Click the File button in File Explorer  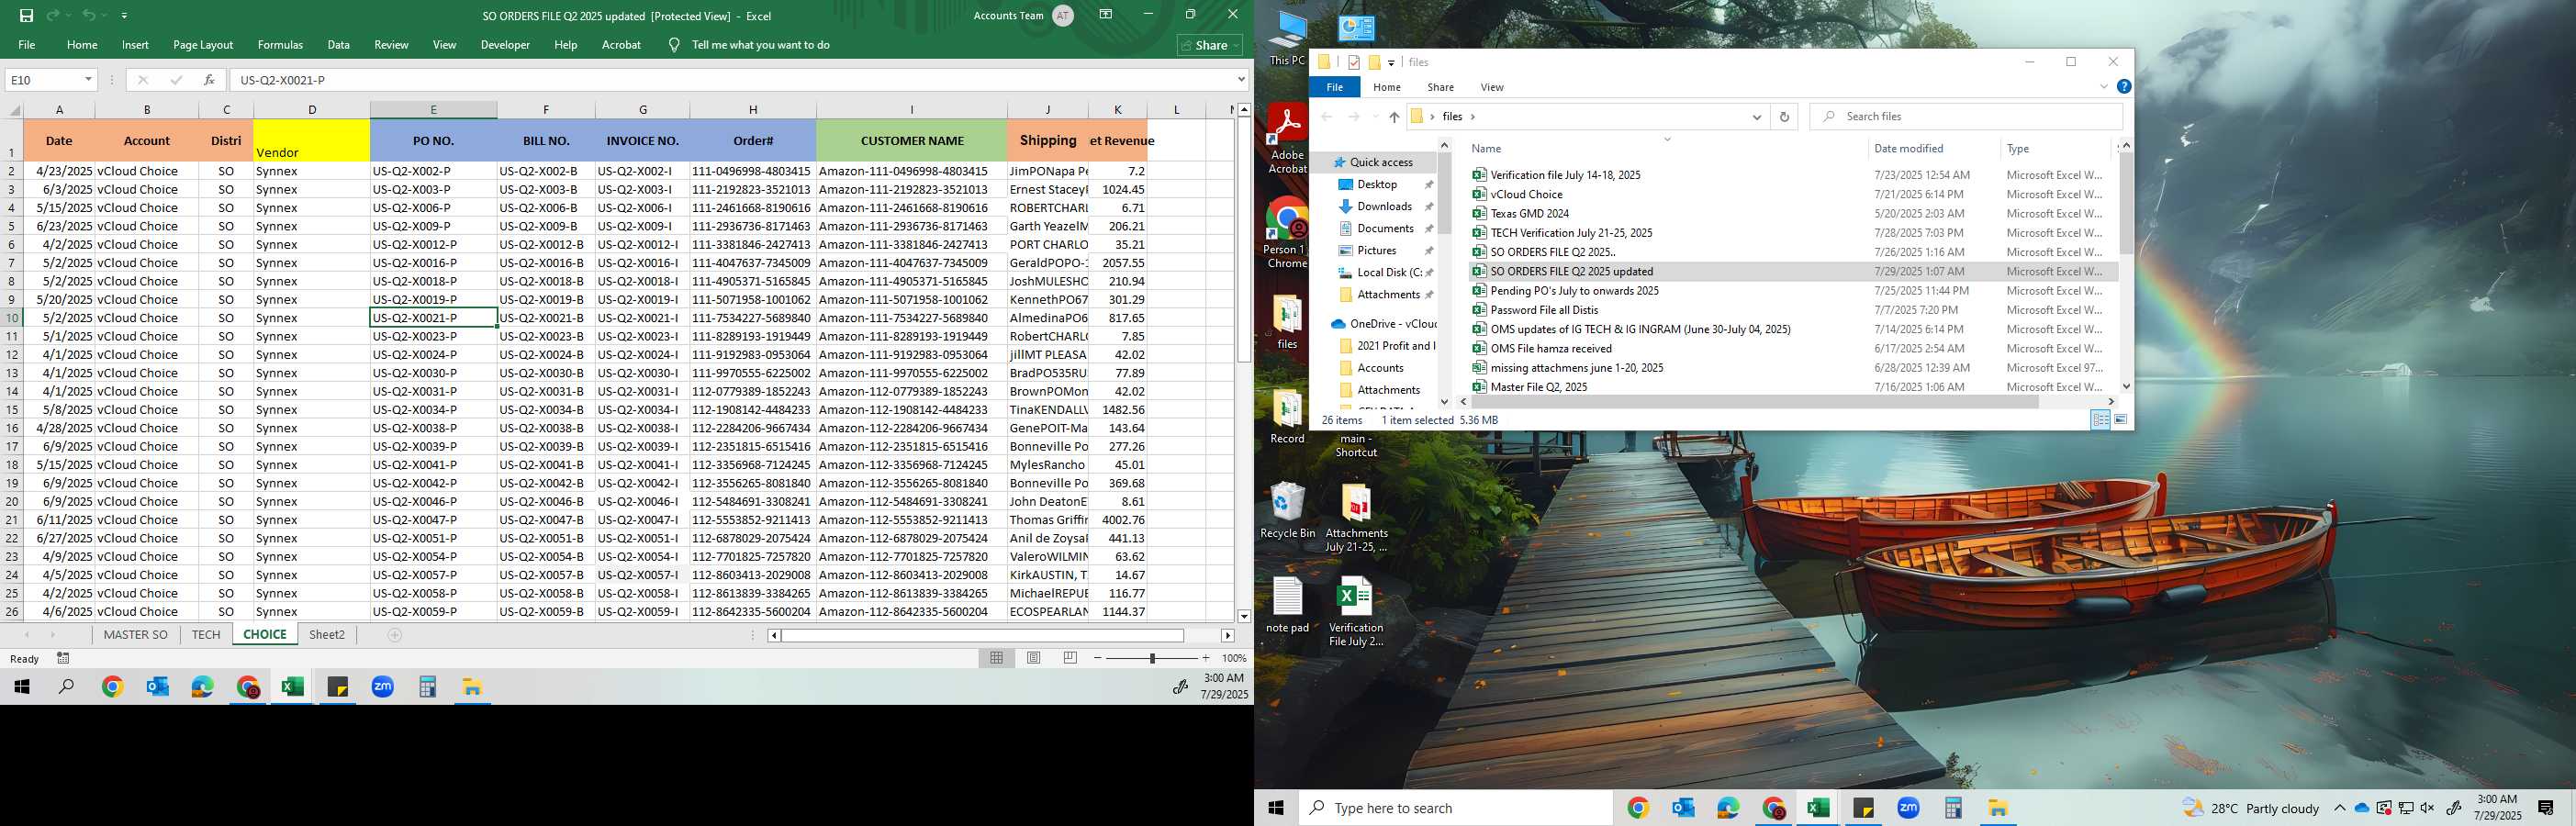pos(1334,87)
